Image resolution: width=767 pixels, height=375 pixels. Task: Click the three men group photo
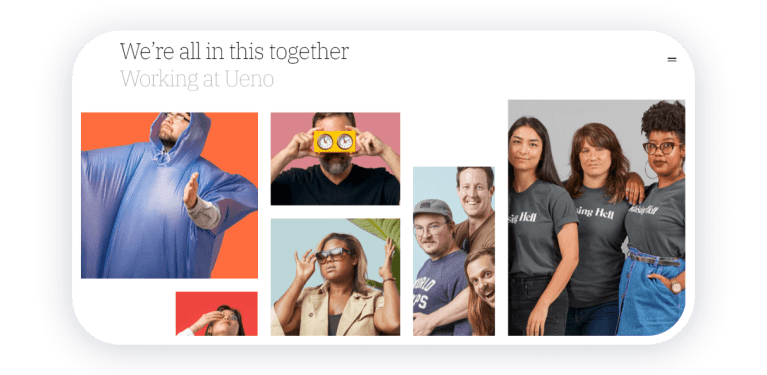(453, 251)
